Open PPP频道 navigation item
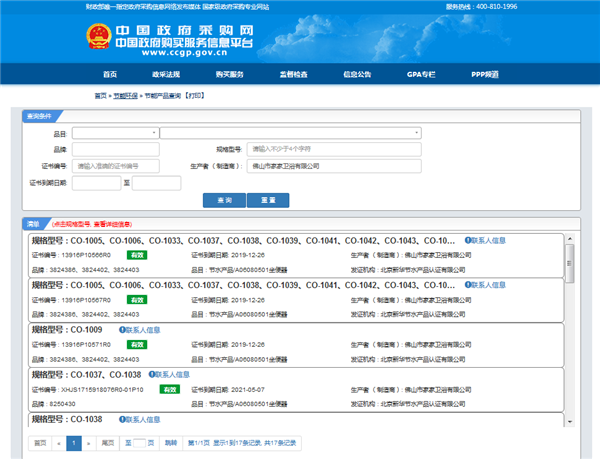600x459 pixels. (485, 74)
